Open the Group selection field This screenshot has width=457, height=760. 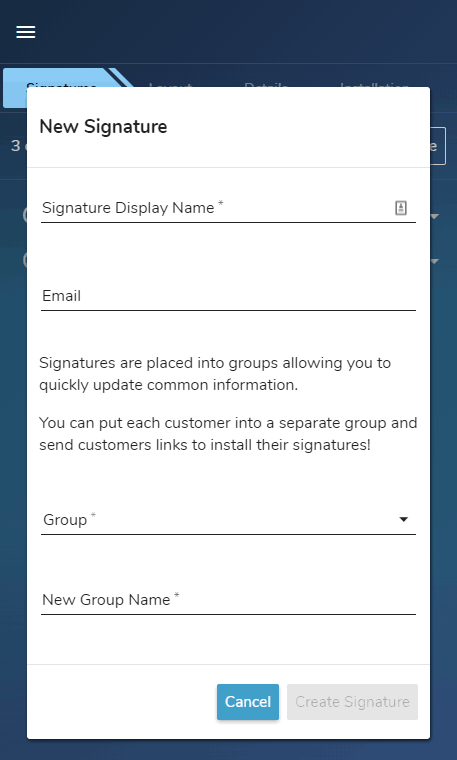(x=228, y=520)
